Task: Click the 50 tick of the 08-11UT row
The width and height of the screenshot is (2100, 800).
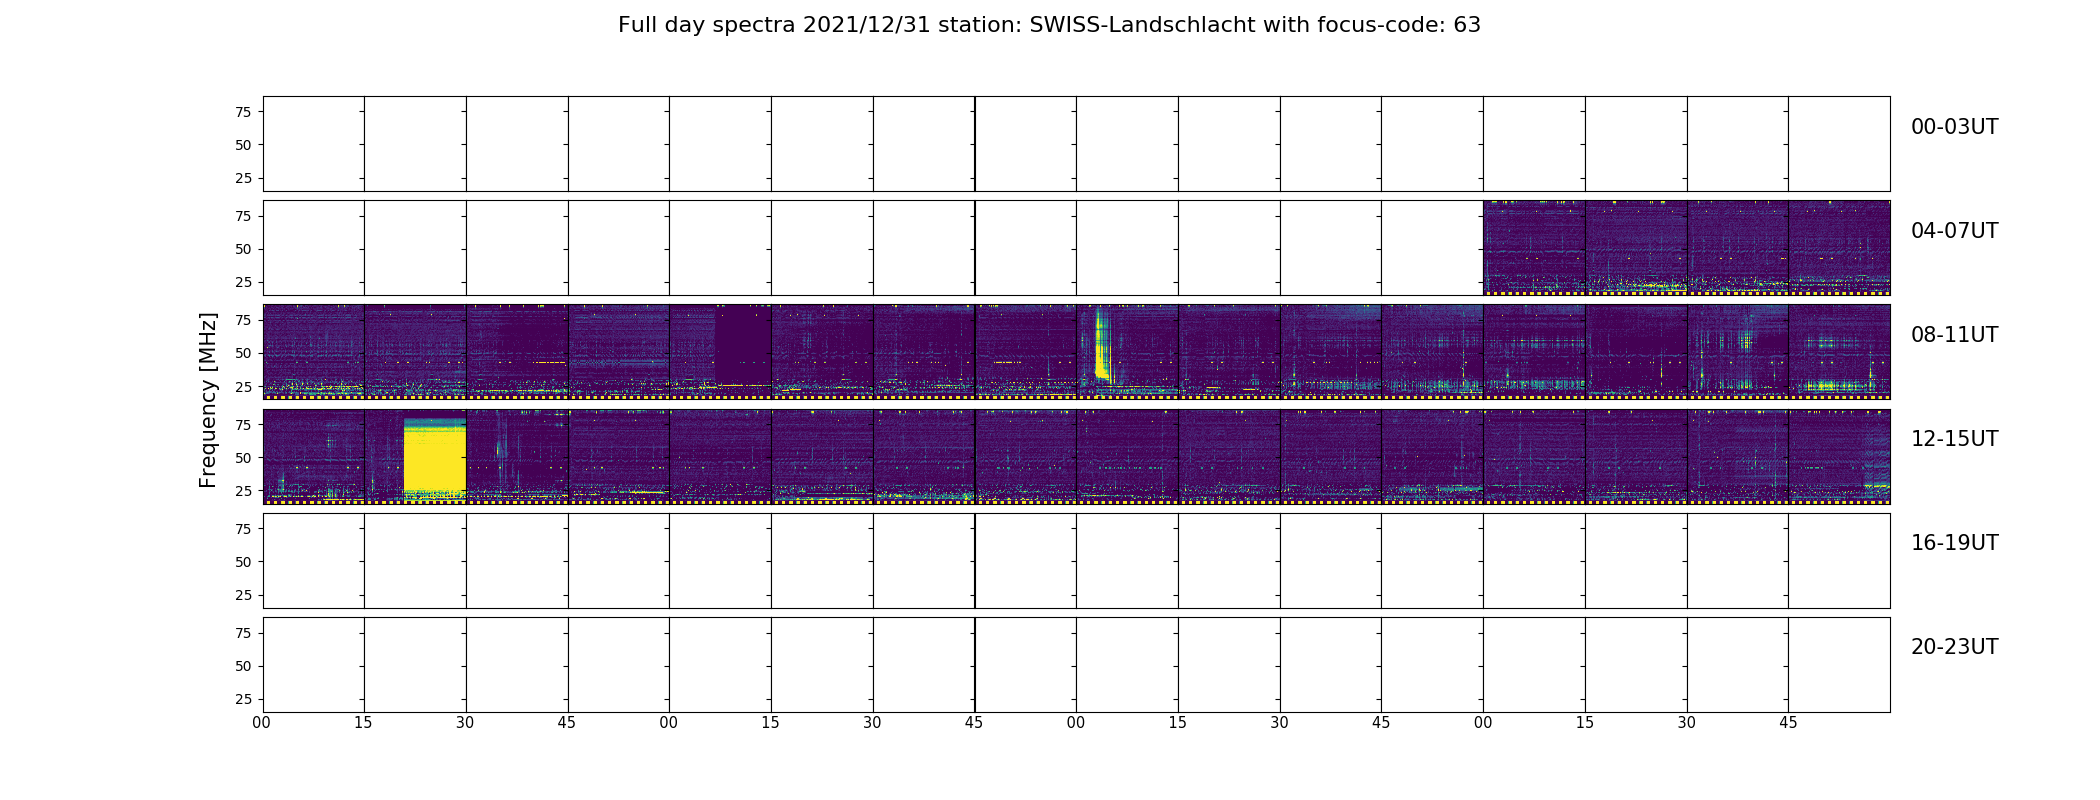Action: point(243,353)
